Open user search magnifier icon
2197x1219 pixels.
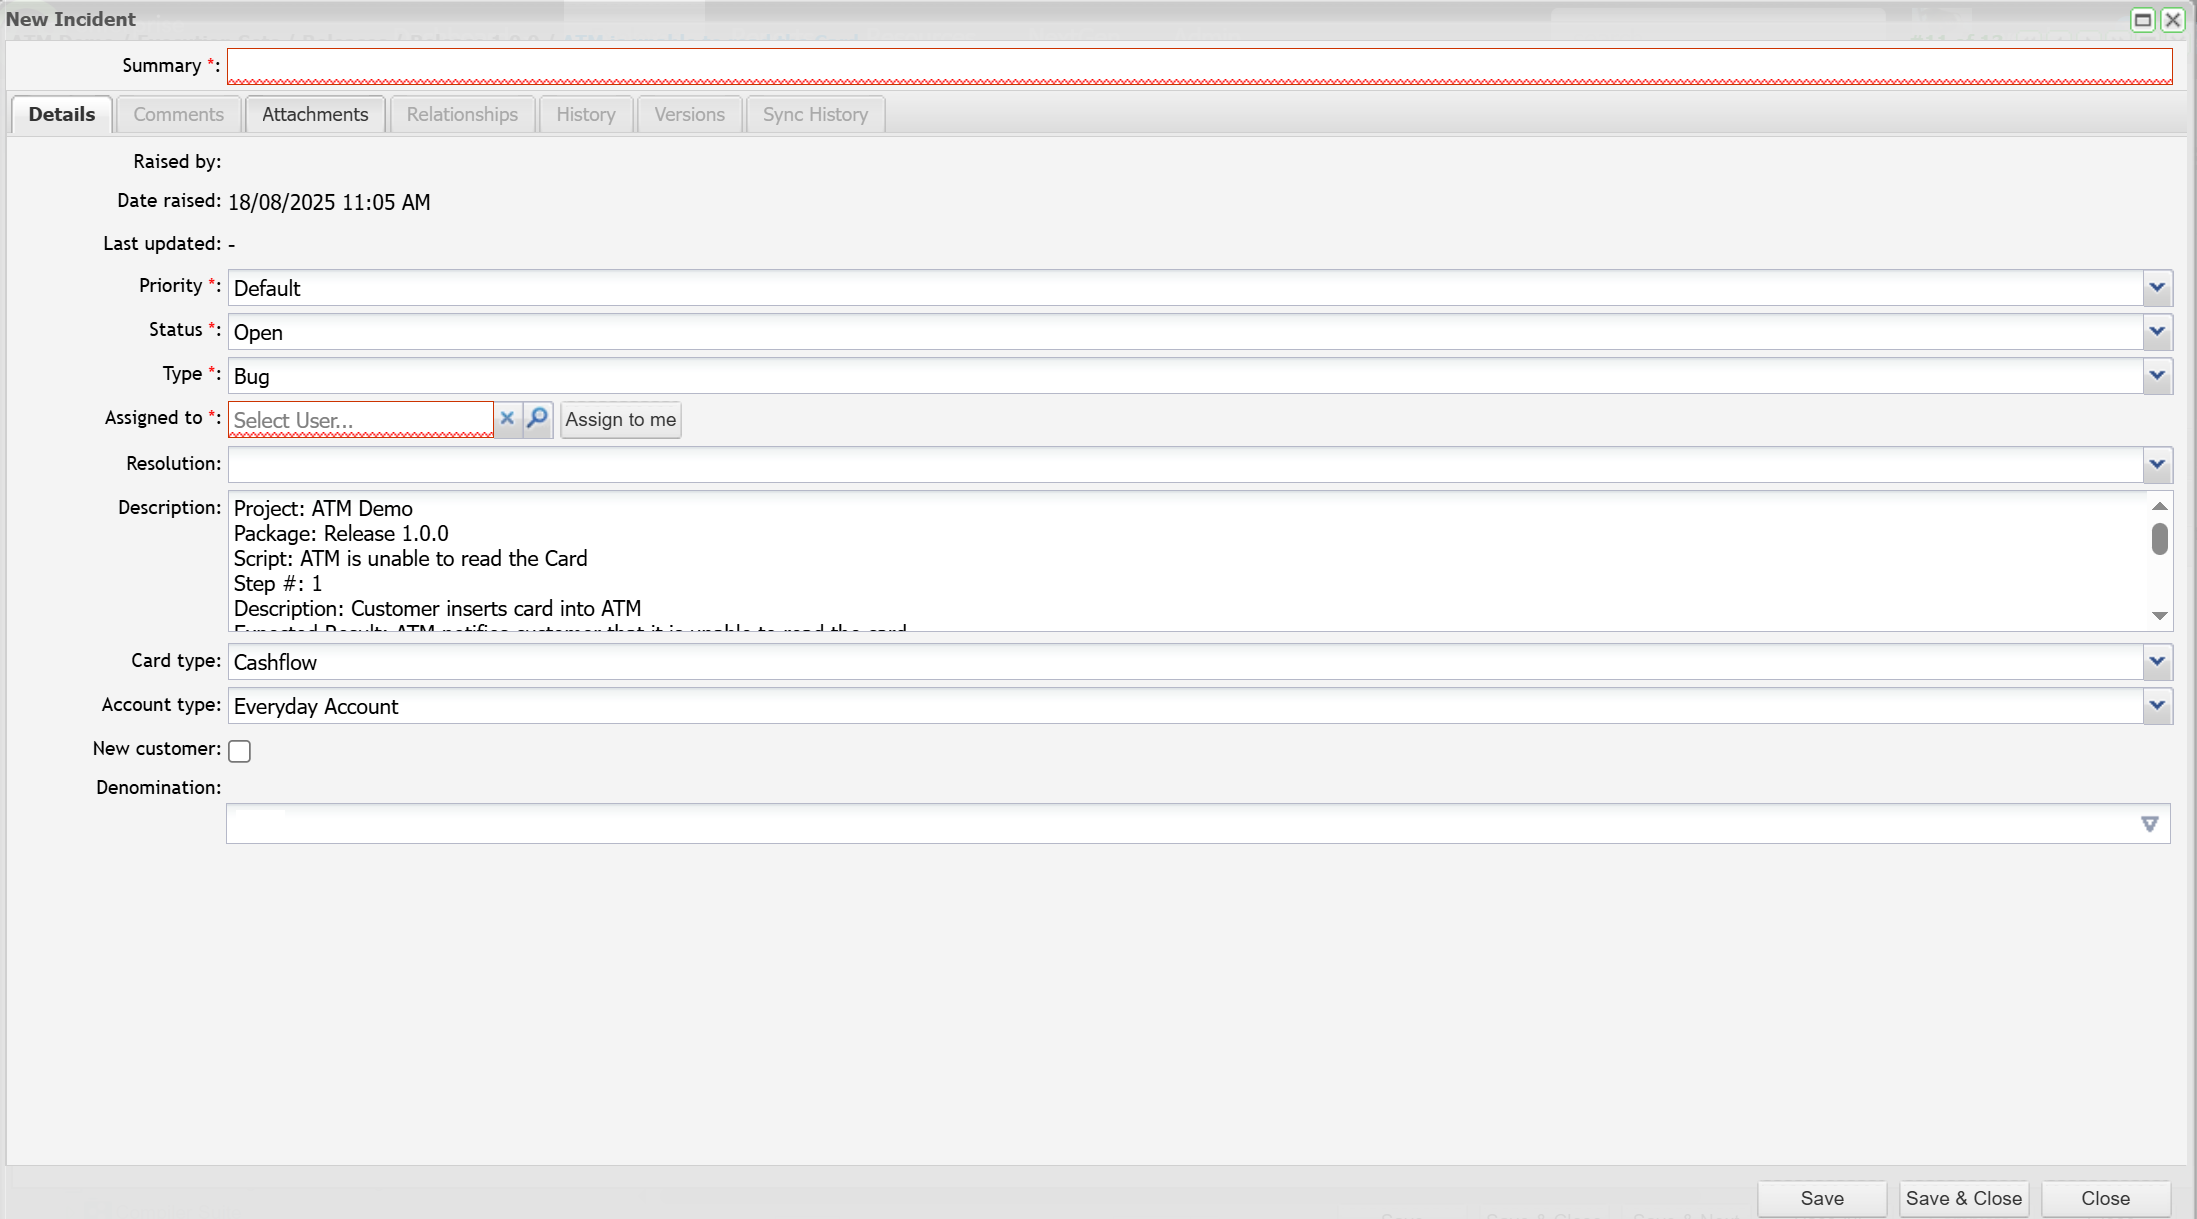[x=538, y=419]
